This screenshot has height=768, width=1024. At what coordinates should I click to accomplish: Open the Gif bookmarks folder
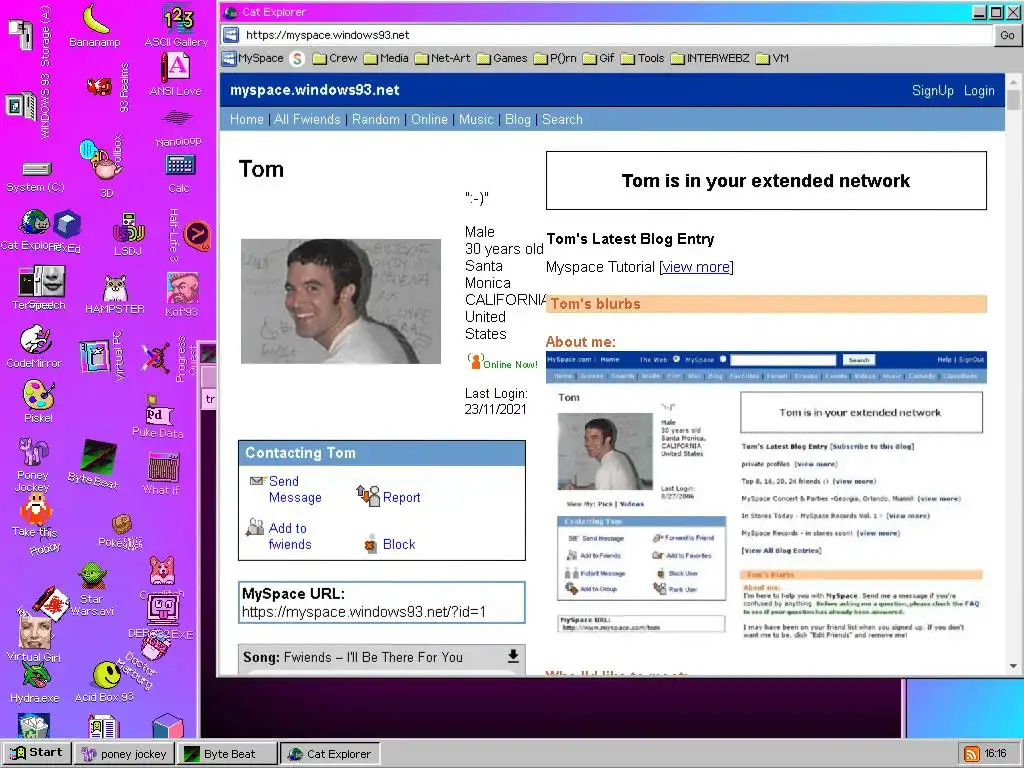pos(598,58)
